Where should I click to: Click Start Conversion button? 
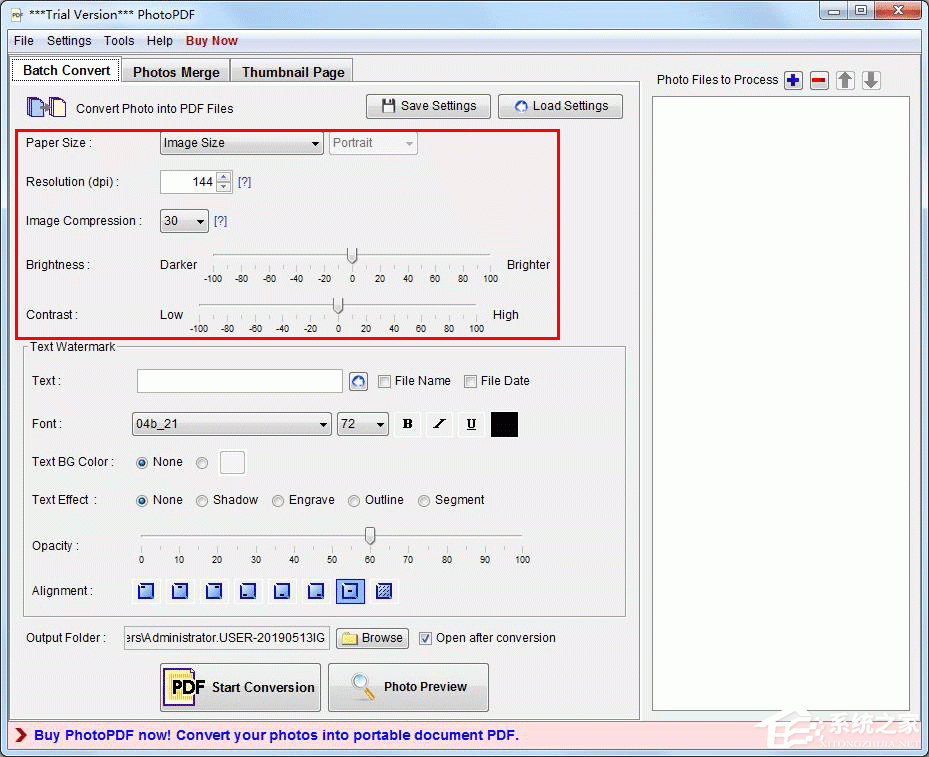[x=241, y=687]
